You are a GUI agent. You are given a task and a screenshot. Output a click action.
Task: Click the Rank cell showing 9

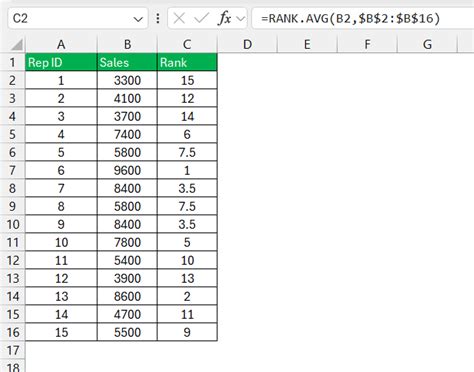(187, 332)
